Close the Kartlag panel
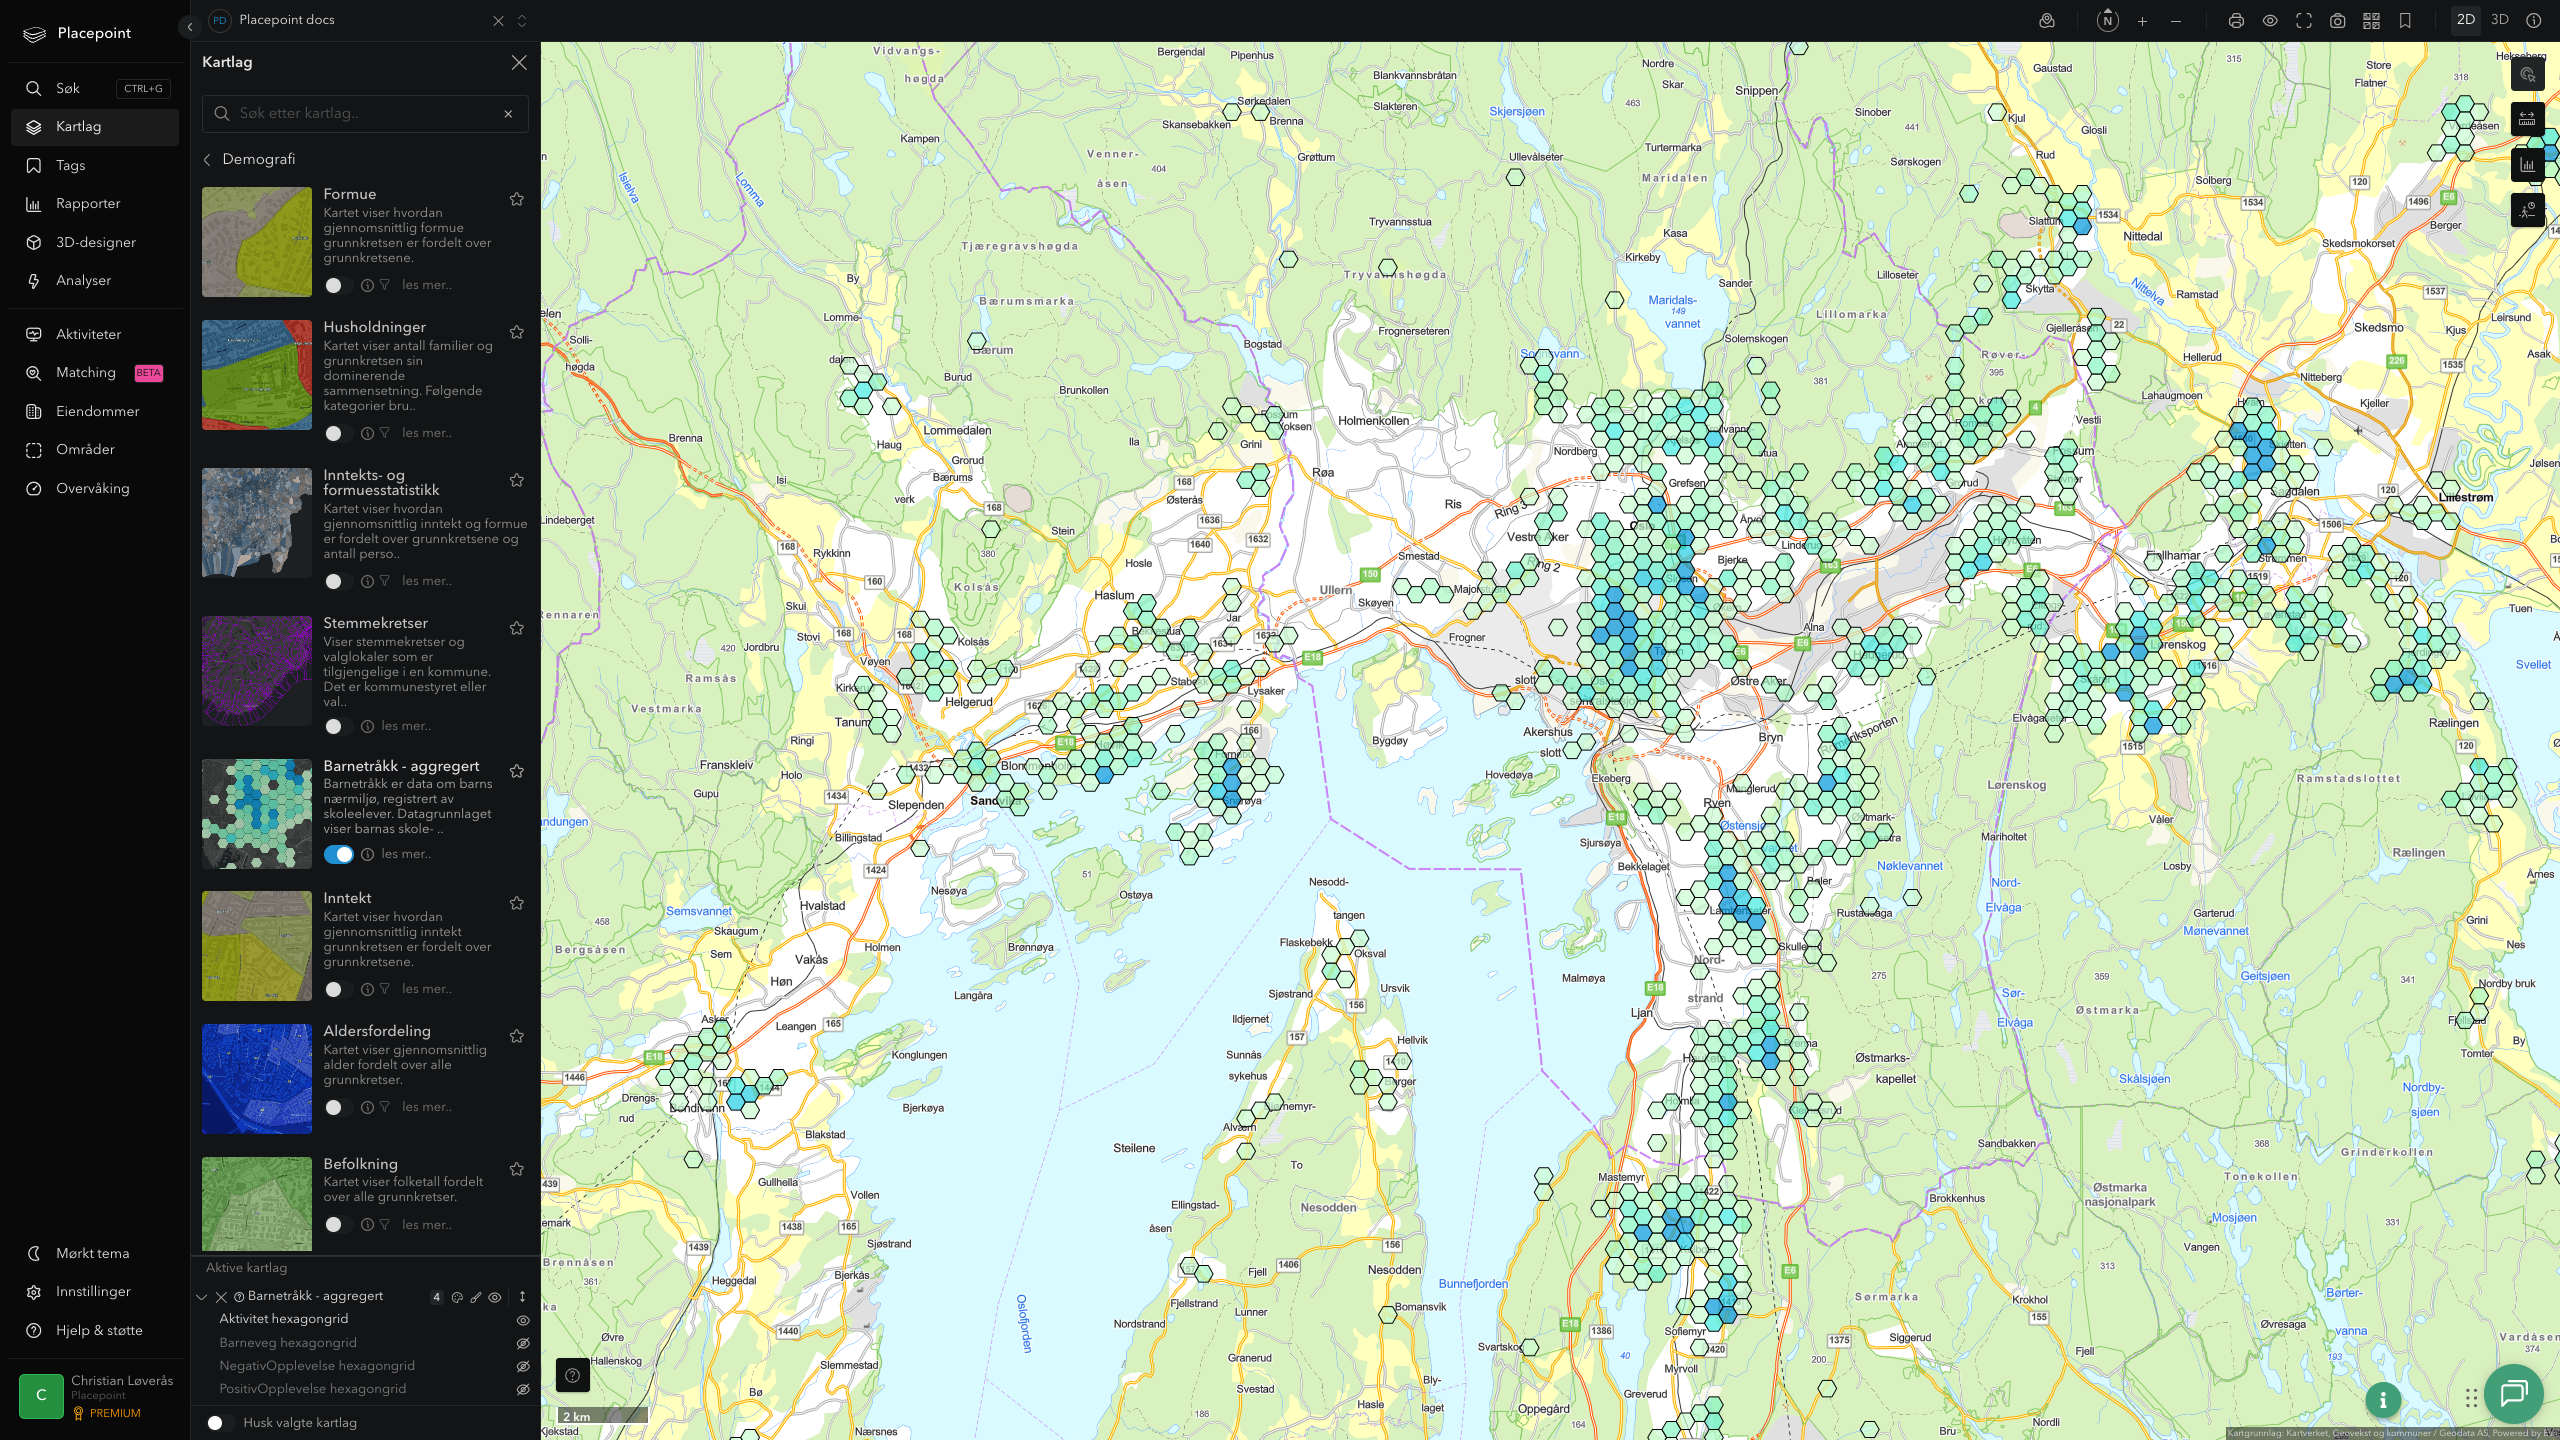Image resolution: width=2560 pixels, height=1440 pixels. tap(519, 62)
